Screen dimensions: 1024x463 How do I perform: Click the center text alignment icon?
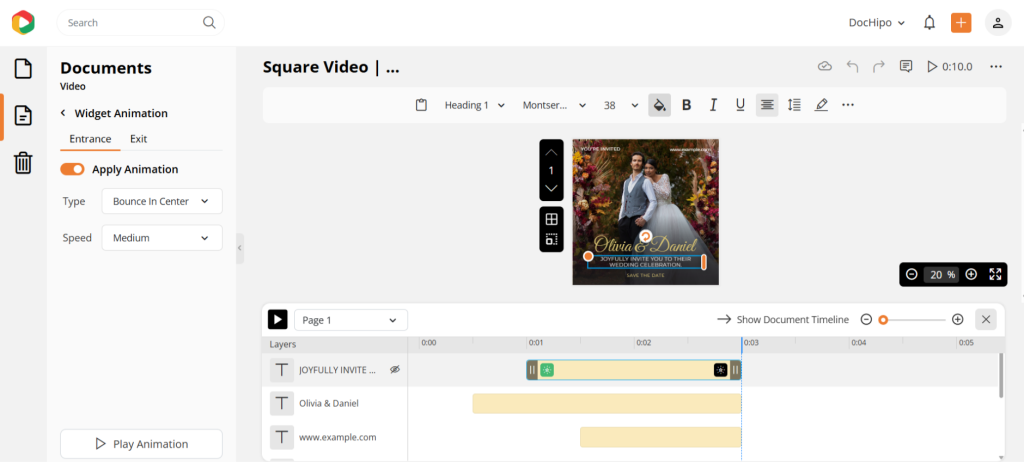[767, 105]
